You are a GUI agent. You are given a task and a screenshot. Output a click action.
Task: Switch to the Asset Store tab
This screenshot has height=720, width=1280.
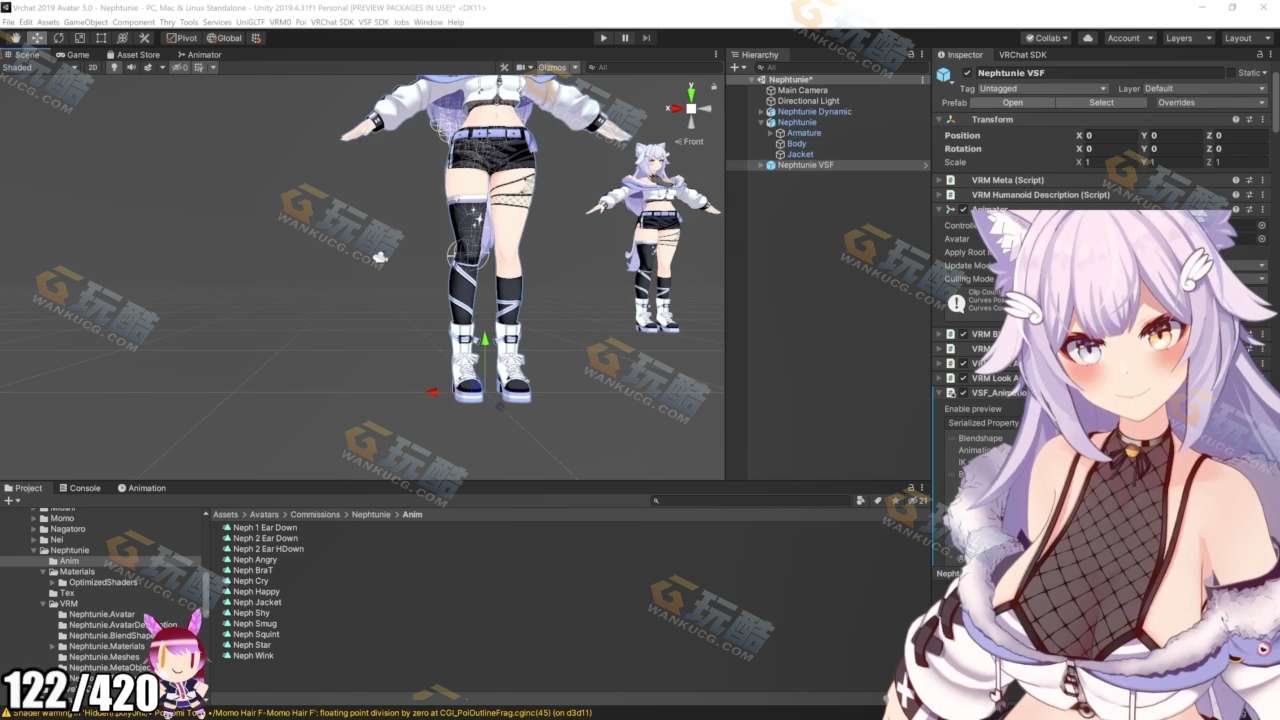pyautogui.click(x=131, y=55)
